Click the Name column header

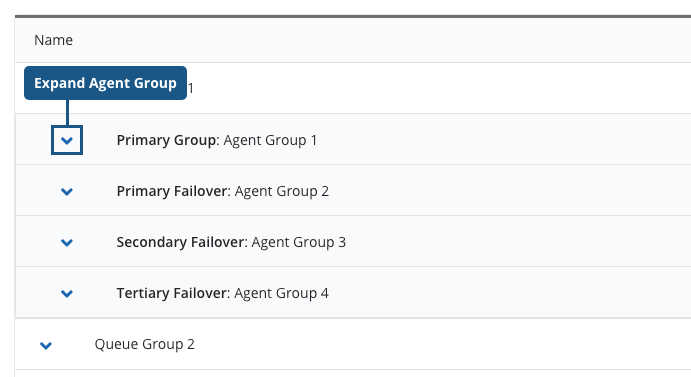pos(53,40)
